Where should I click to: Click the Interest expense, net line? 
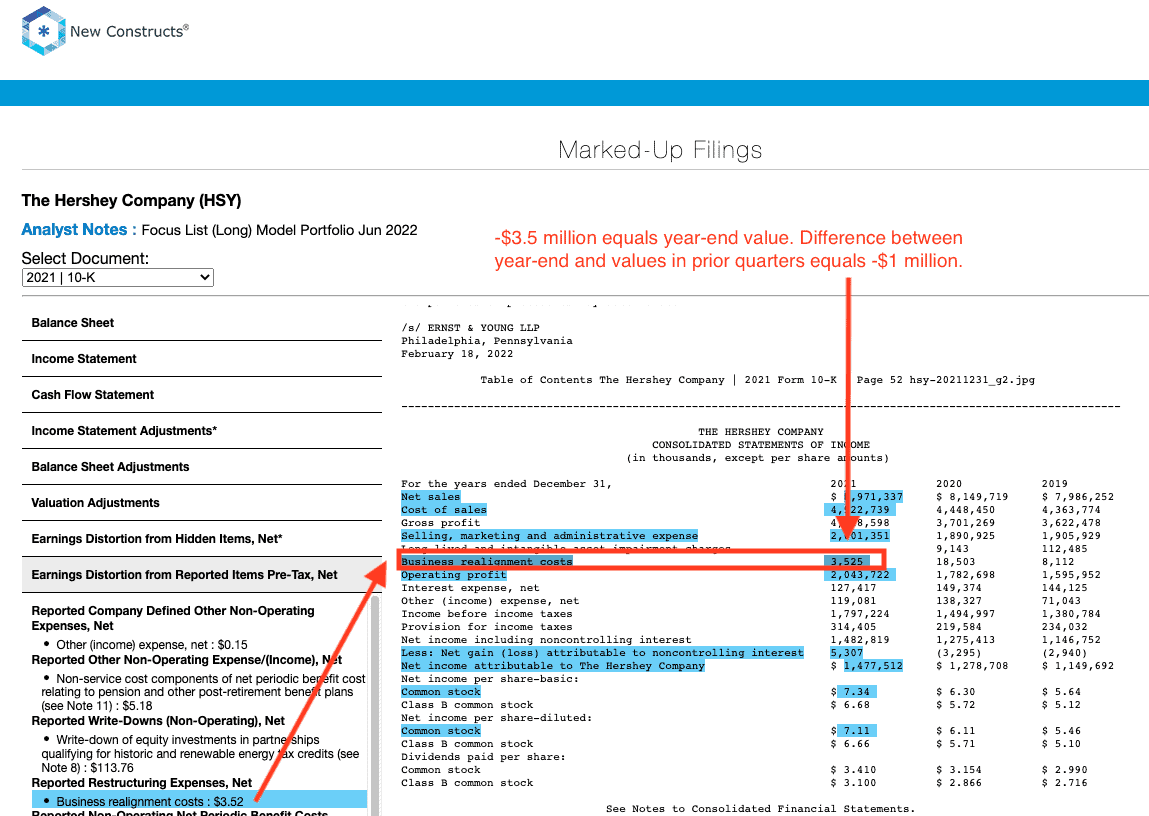pos(470,587)
